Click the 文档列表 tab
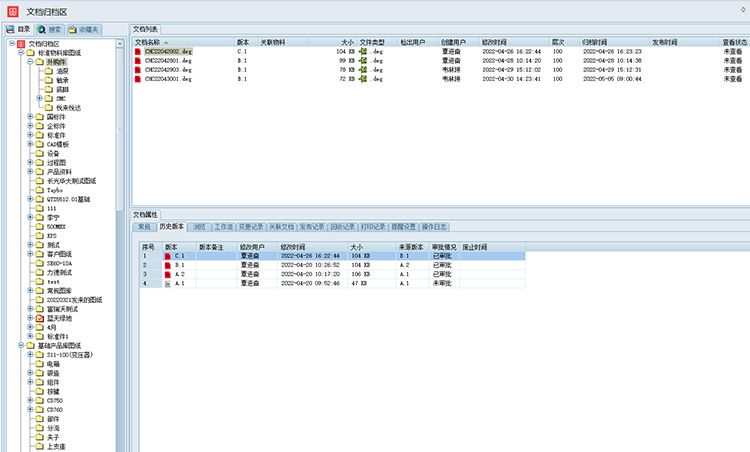750x452 pixels. click(145, 30)
